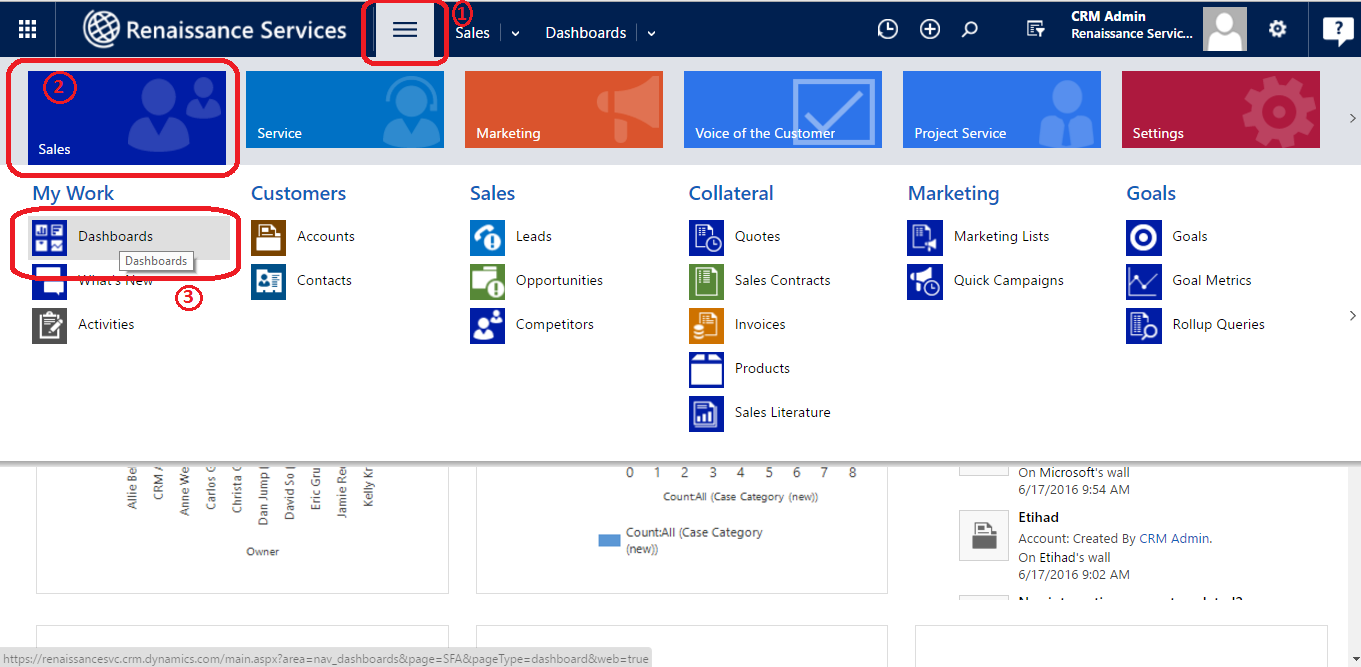Click the CRM Admin user profile picture

point(1224,29)
